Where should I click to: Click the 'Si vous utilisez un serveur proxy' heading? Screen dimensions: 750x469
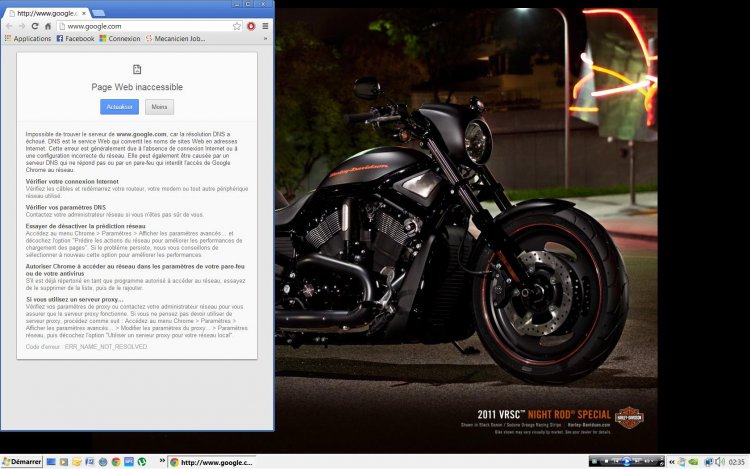point(75,300)
